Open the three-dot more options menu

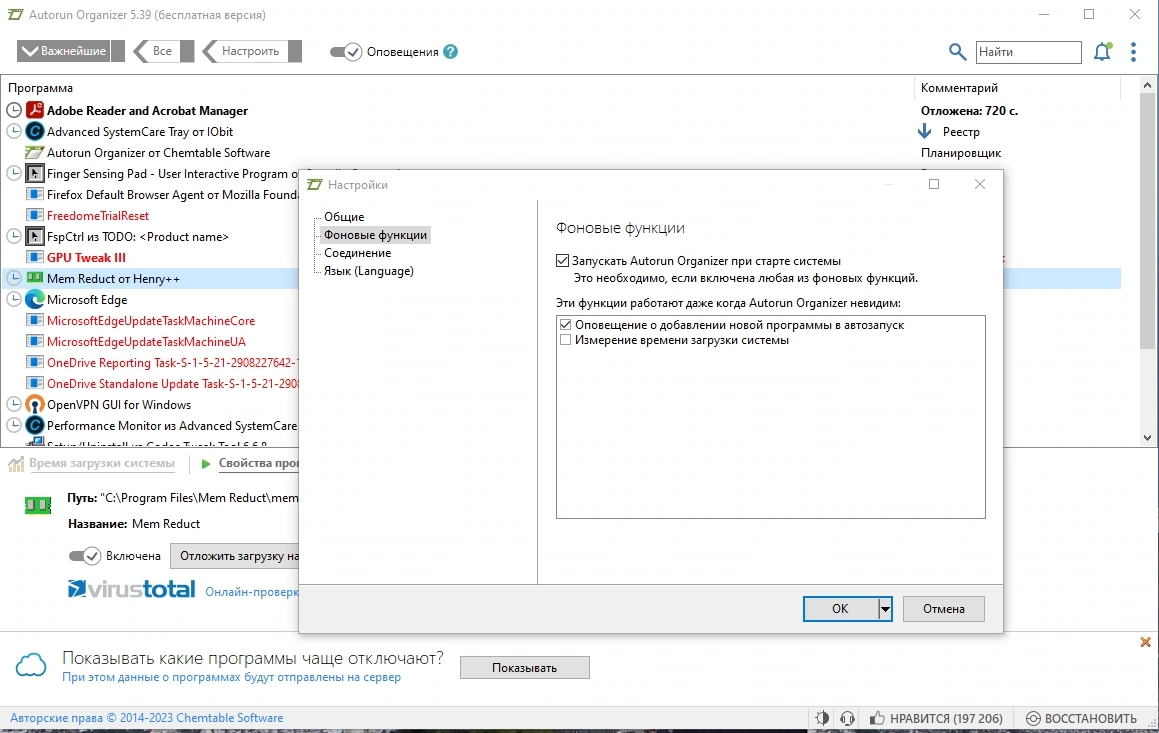click(1133, 52)
